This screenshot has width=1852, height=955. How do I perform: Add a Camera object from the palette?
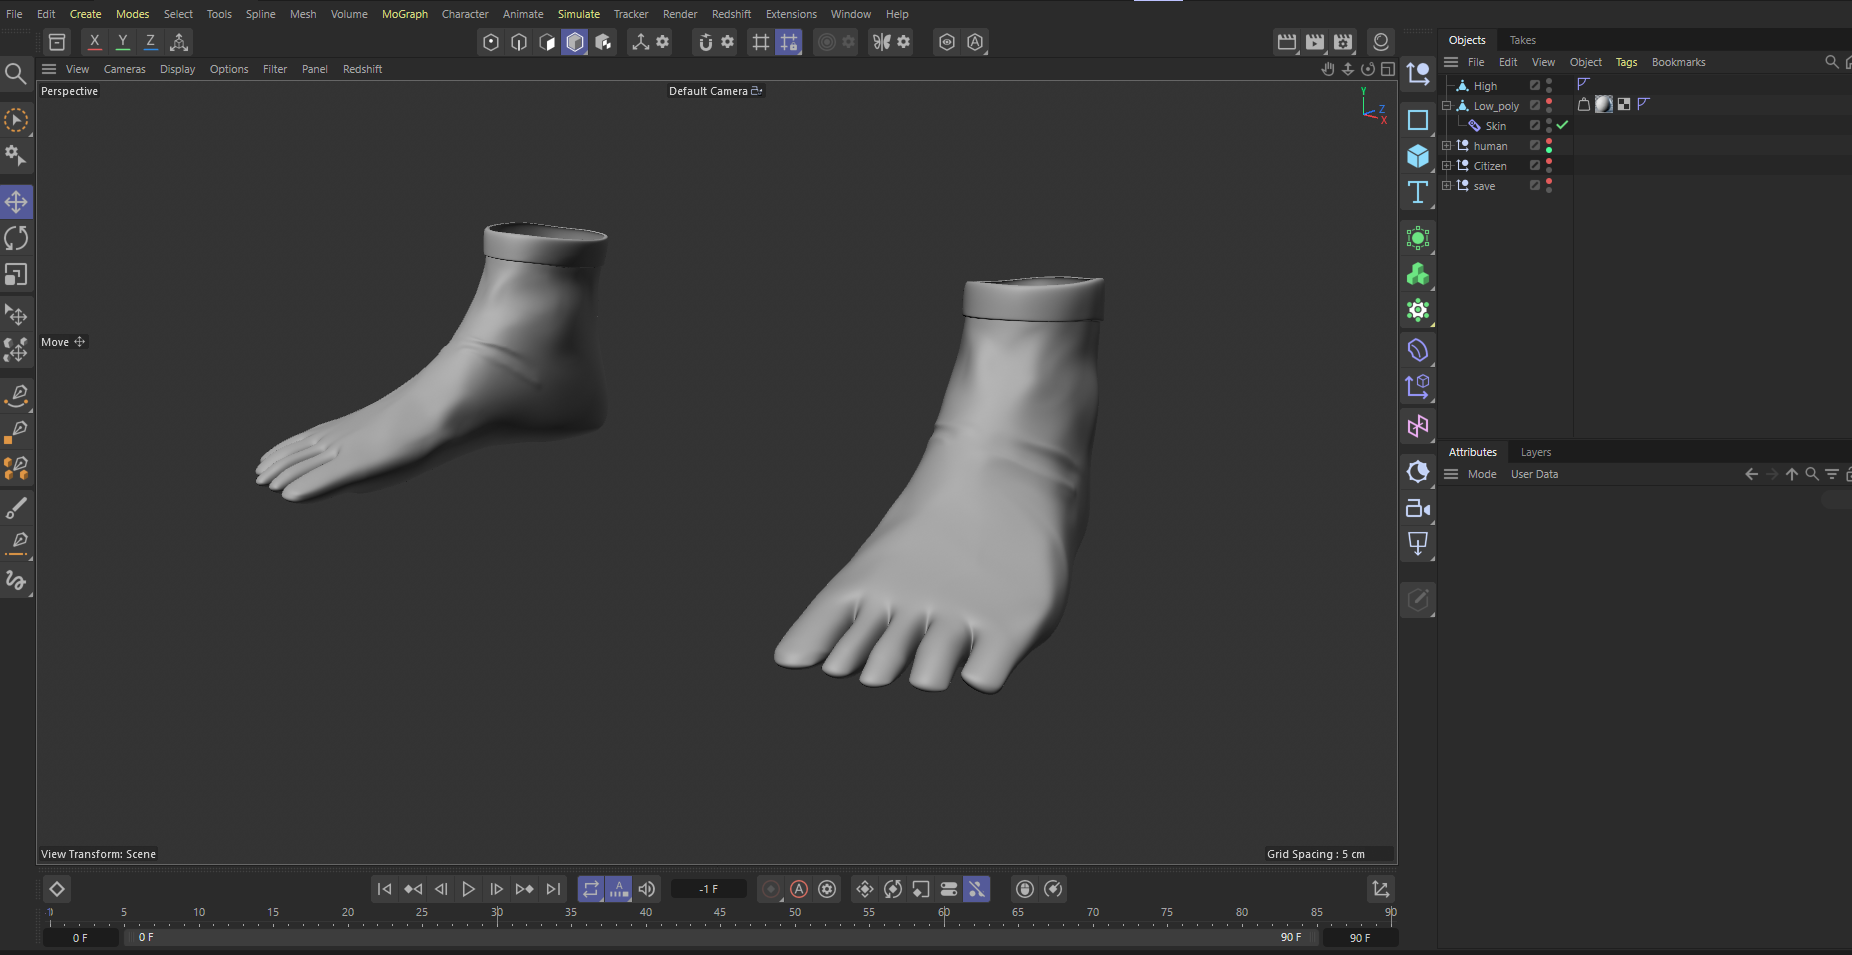coord(1418,509)
